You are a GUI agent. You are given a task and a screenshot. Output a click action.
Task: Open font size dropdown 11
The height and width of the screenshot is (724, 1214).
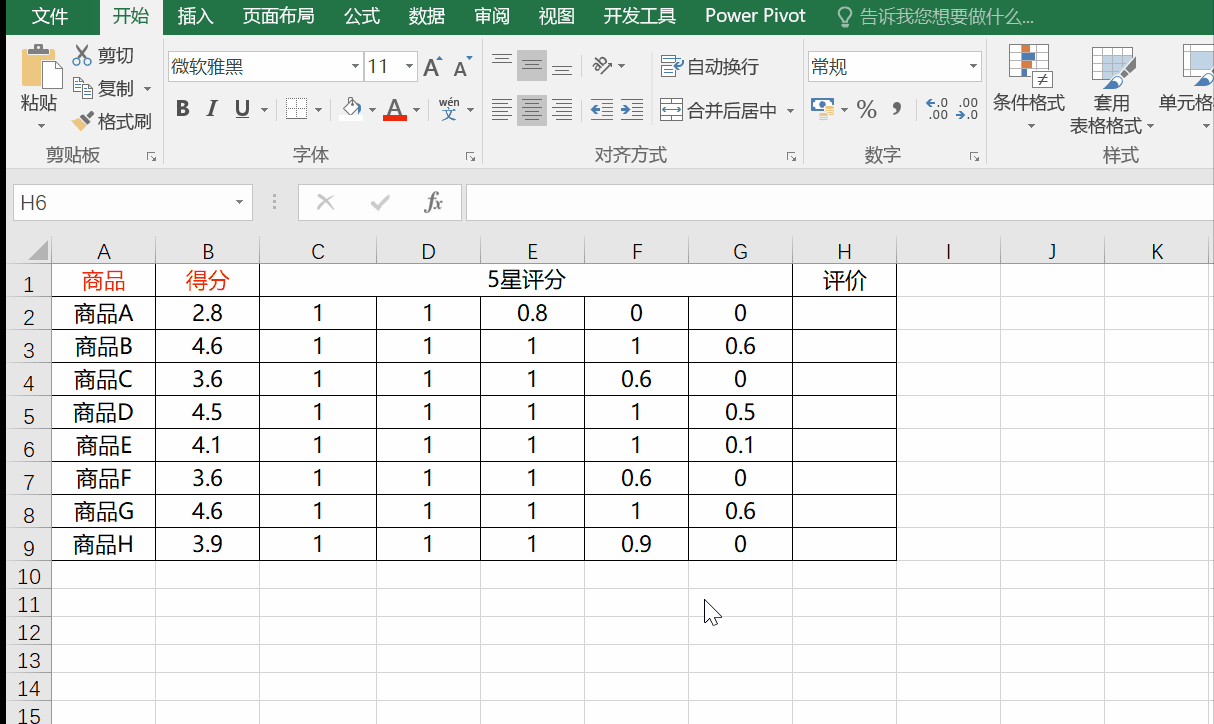(x=410, y=67)
